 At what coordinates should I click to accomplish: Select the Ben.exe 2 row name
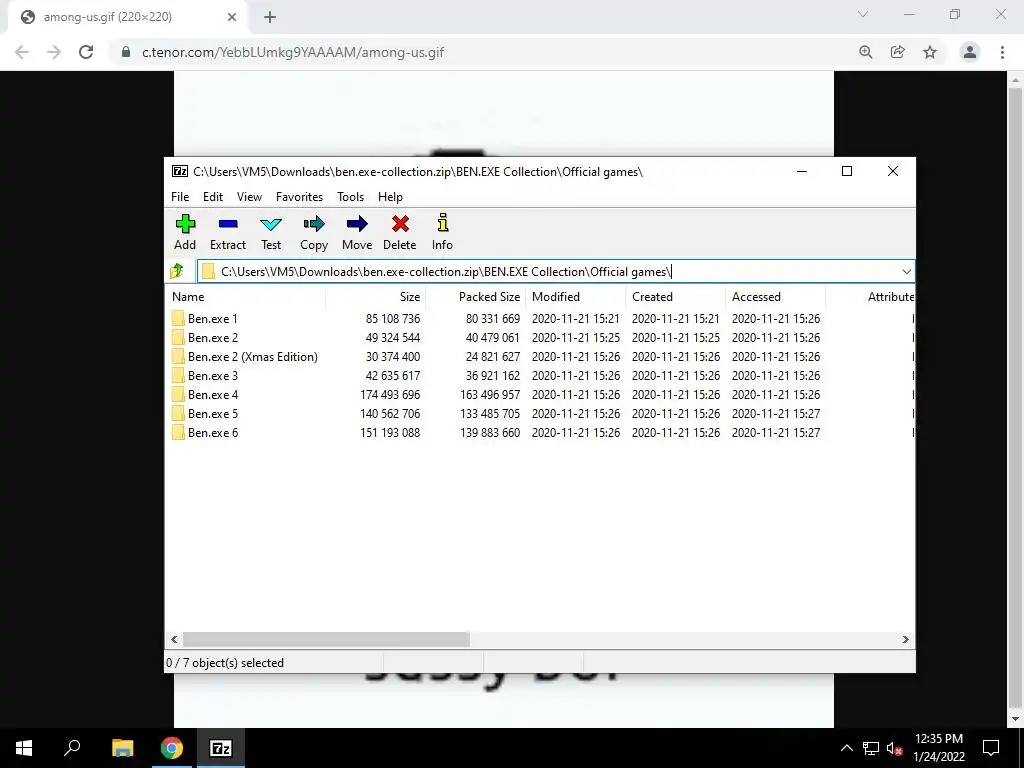point(213,338)
